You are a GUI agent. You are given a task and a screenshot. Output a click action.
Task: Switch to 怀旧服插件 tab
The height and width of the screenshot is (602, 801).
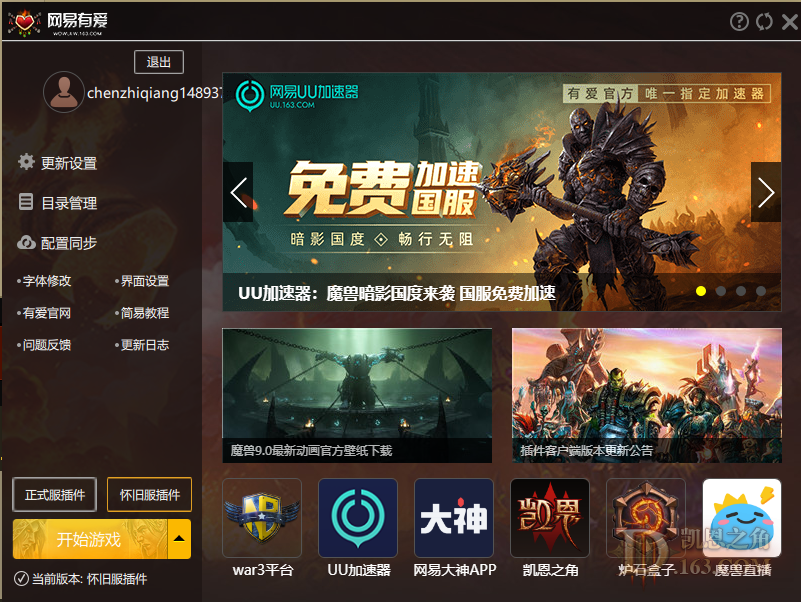point(149,495)
